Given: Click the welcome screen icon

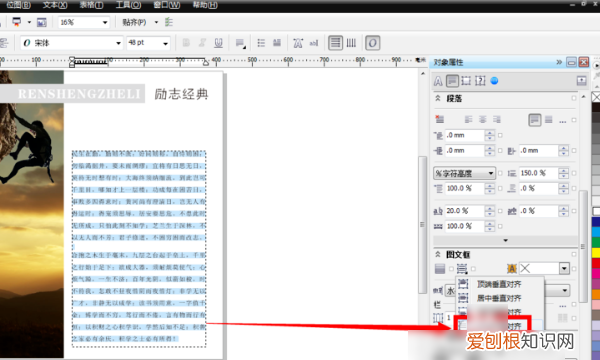Looking at the screenshot, I should tap(41, 22).
